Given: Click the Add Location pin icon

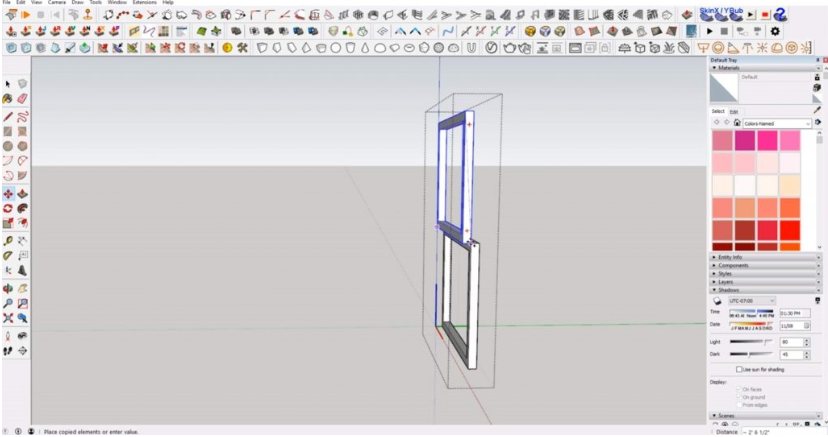Looking at the screenshot, I should coord(88,15).
